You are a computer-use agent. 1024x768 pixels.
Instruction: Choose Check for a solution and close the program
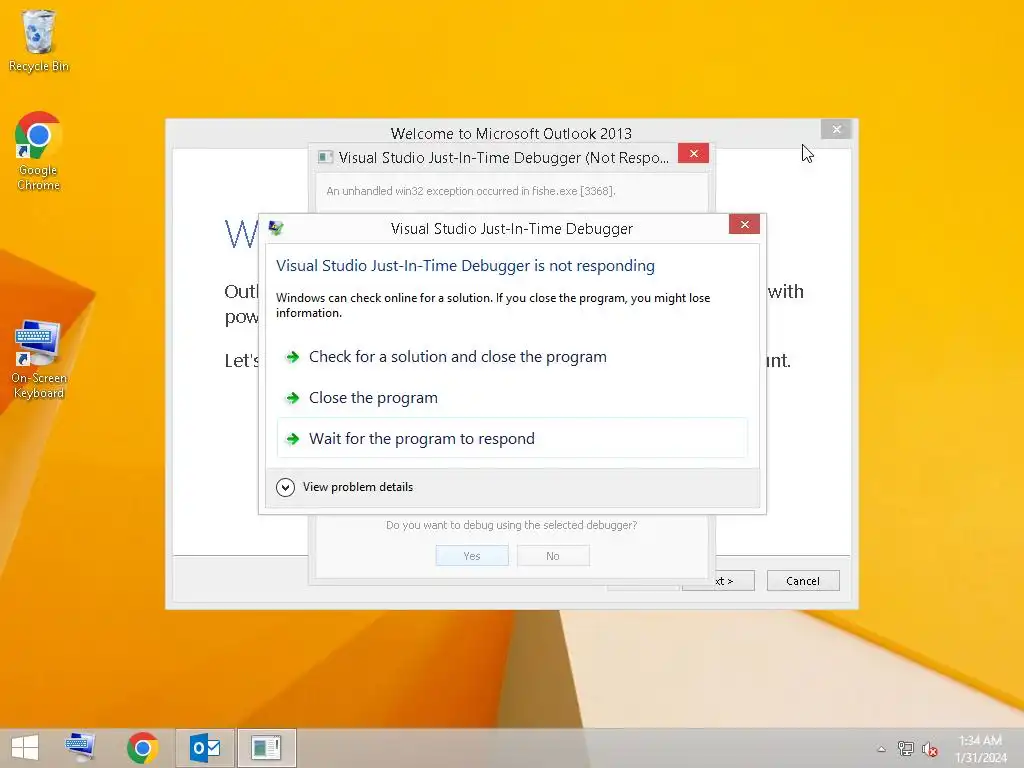coord(512,357)
